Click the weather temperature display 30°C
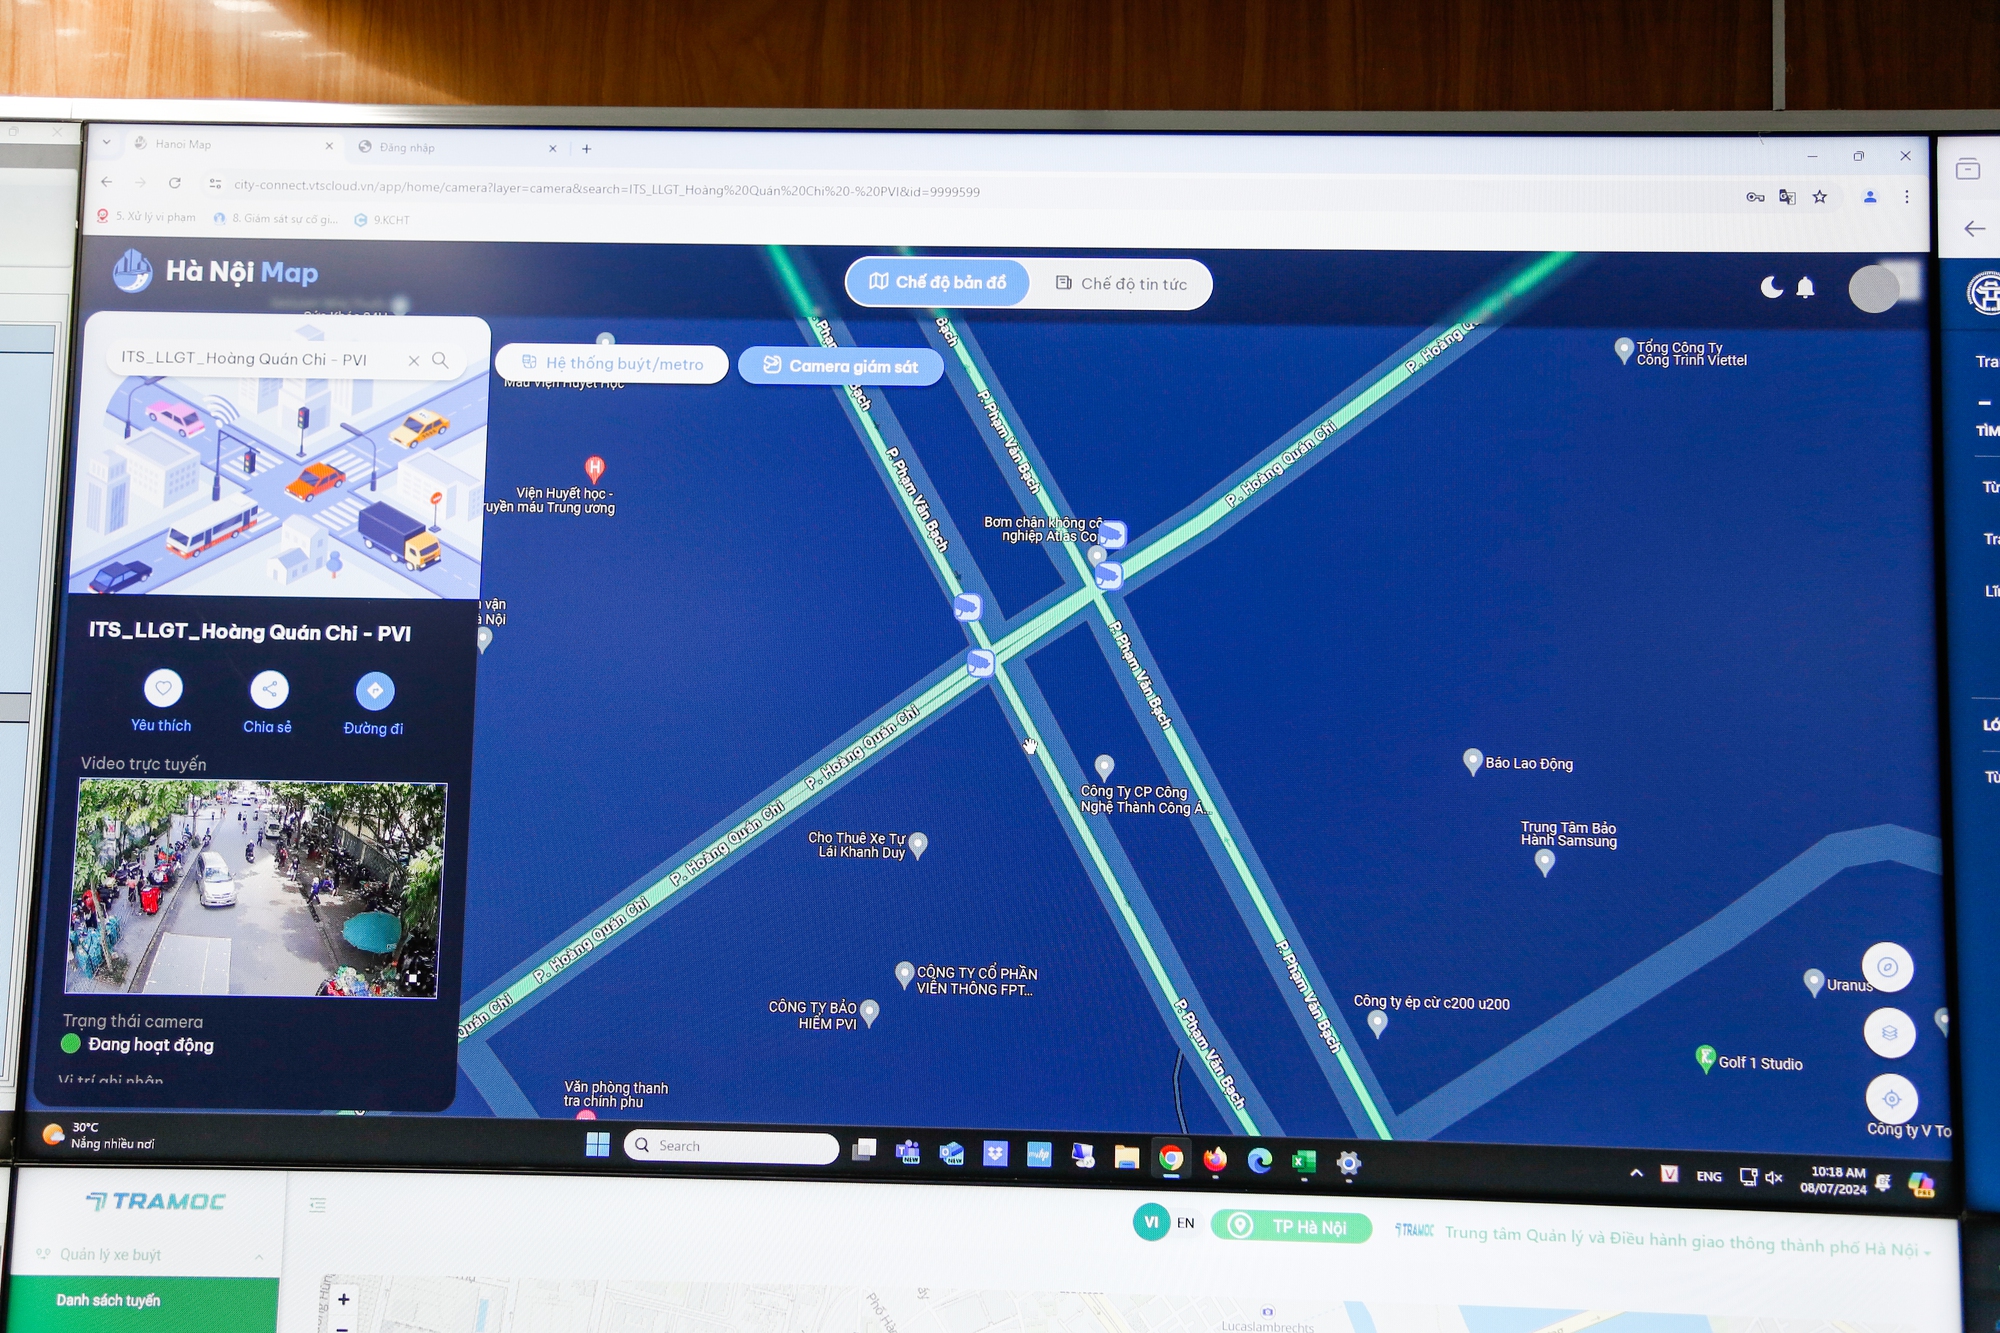This screenshot has height=1333, width=2000. click(x=92, y=1126)
